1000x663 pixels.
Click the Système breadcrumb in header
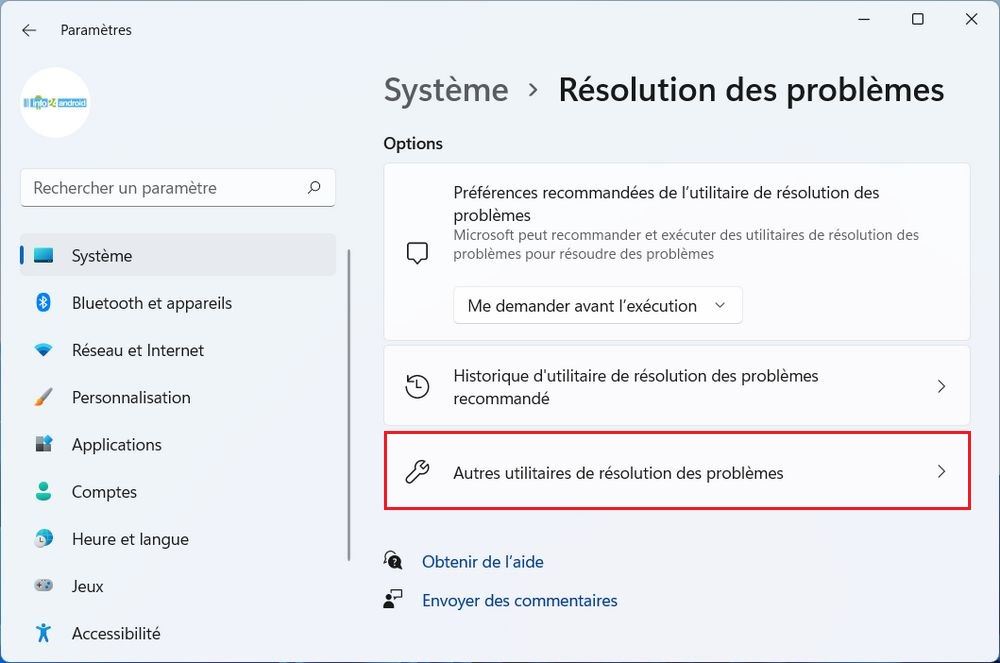(x=446, y=90)
